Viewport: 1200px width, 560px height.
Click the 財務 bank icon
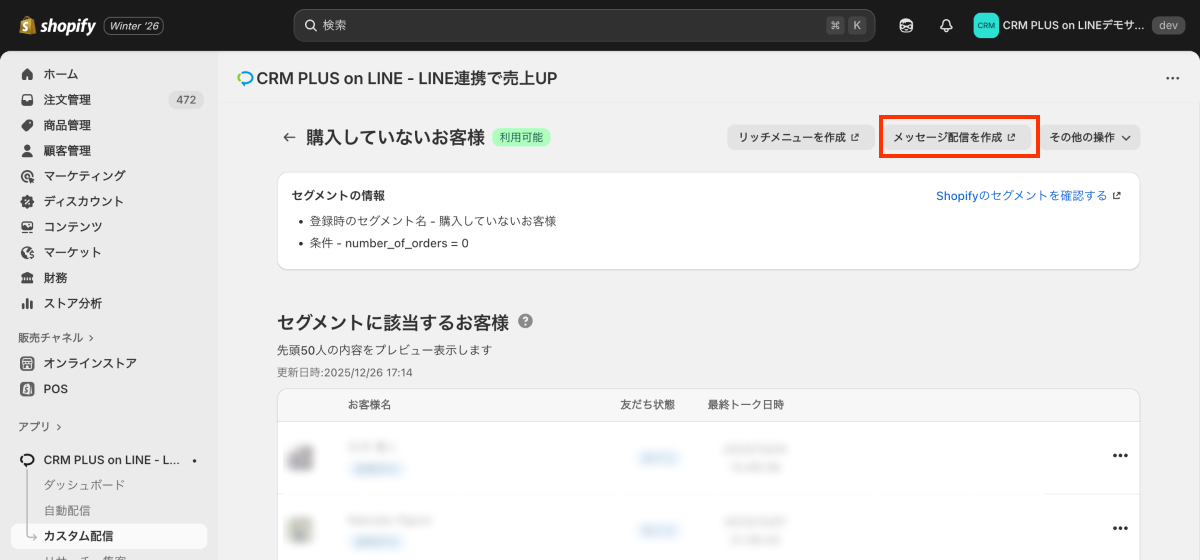[27, 278]
